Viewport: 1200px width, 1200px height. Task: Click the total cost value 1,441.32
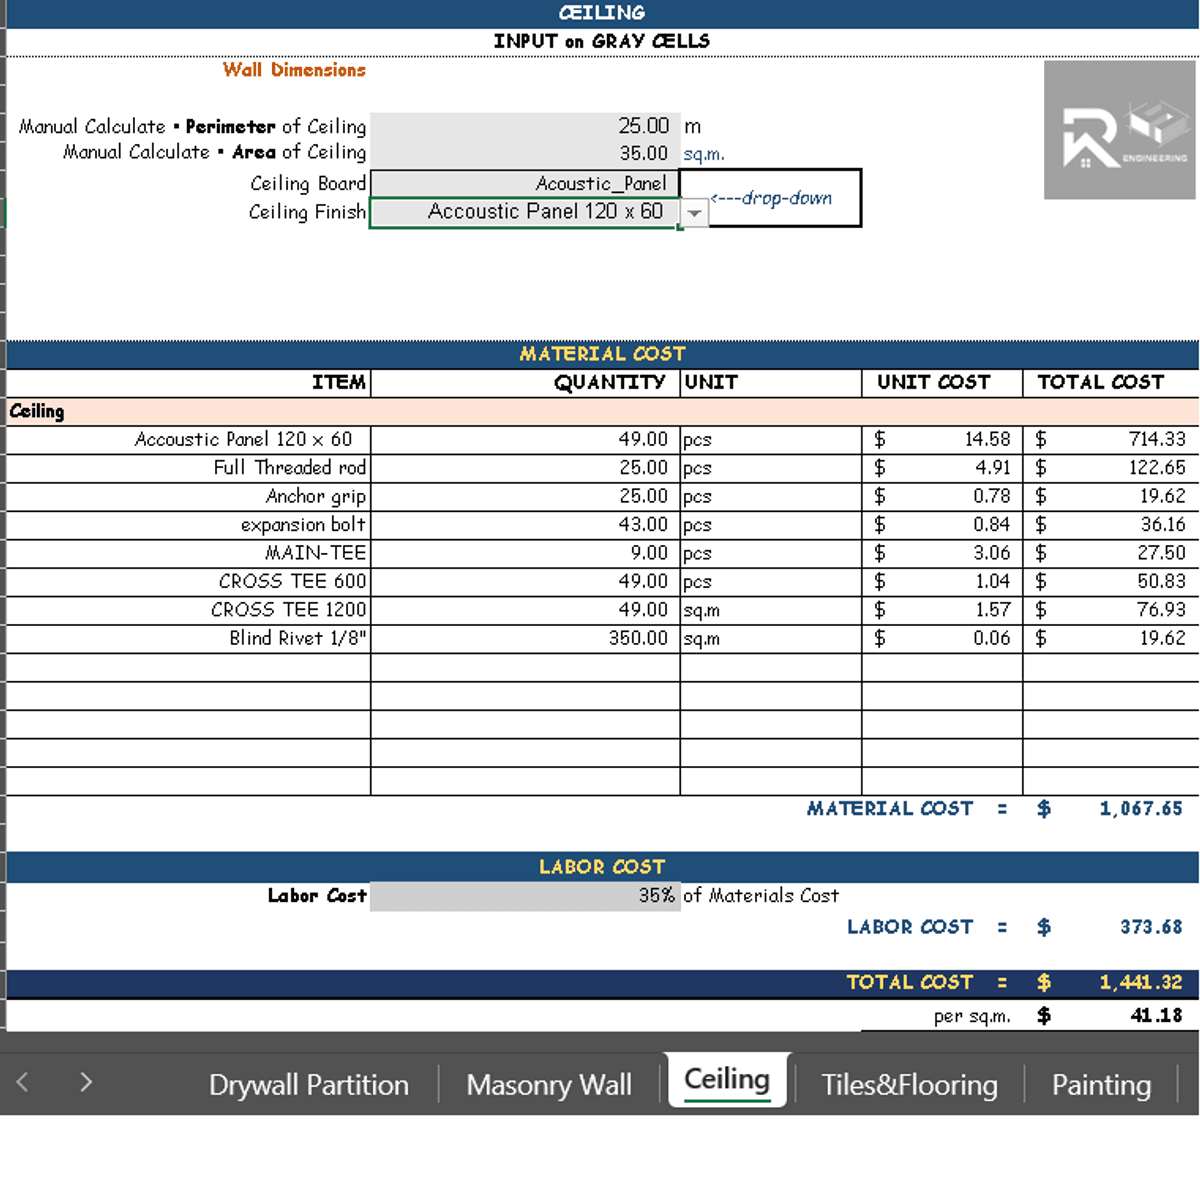[x=1140, y=983]
